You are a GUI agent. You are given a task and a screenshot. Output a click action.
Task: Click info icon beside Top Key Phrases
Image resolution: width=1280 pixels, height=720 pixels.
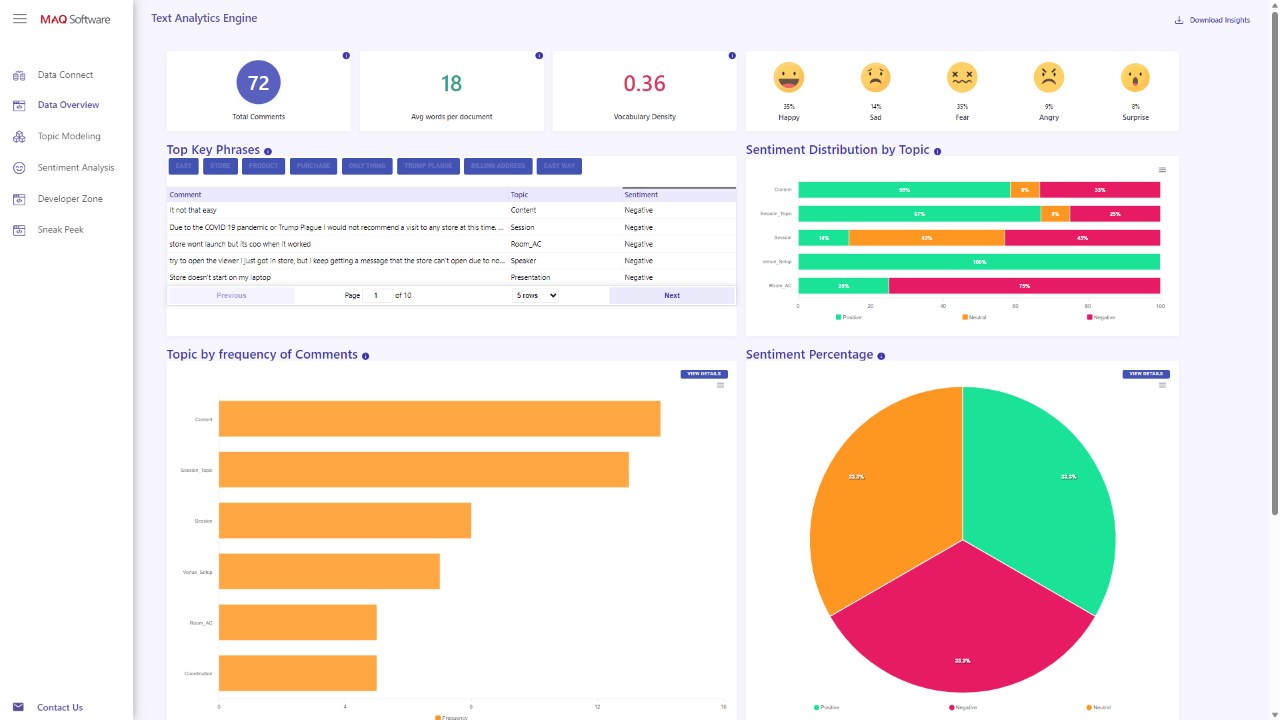point(268,151)
